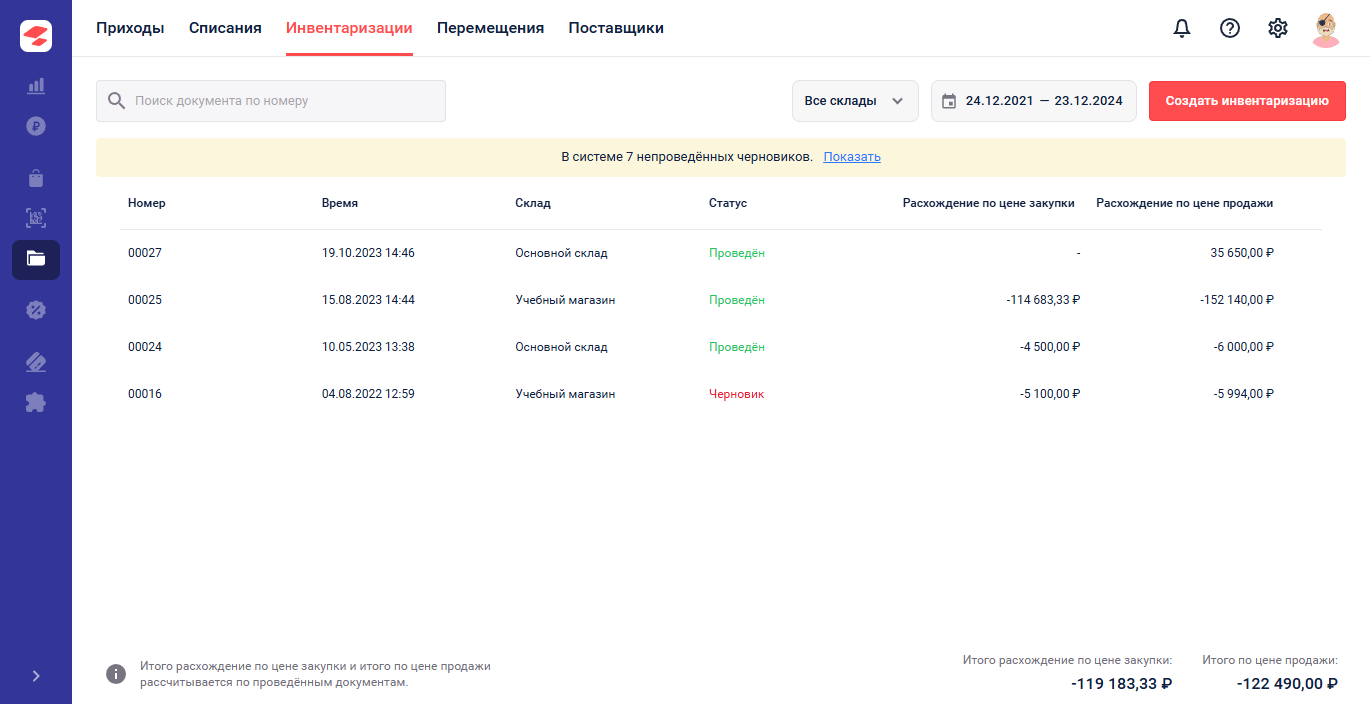The image size is (1370, 704).
Task: Click the Номер column header
Action: pyautogui.click(x=147, y=203)
